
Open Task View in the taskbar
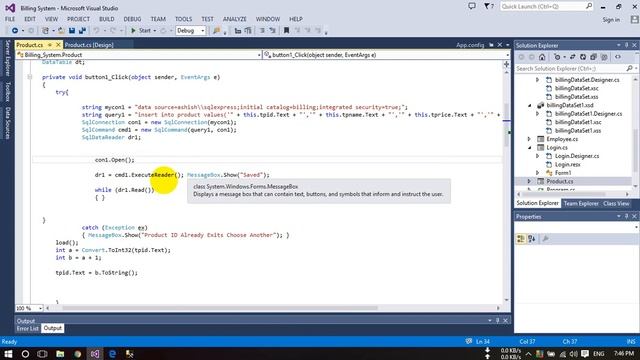pos(42,354)
